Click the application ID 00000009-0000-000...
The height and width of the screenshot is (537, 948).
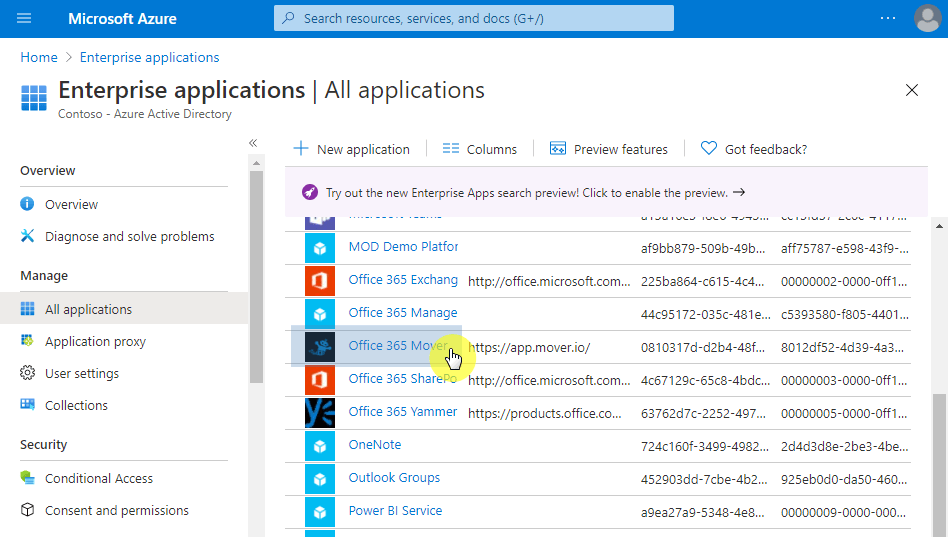point(843,512)
